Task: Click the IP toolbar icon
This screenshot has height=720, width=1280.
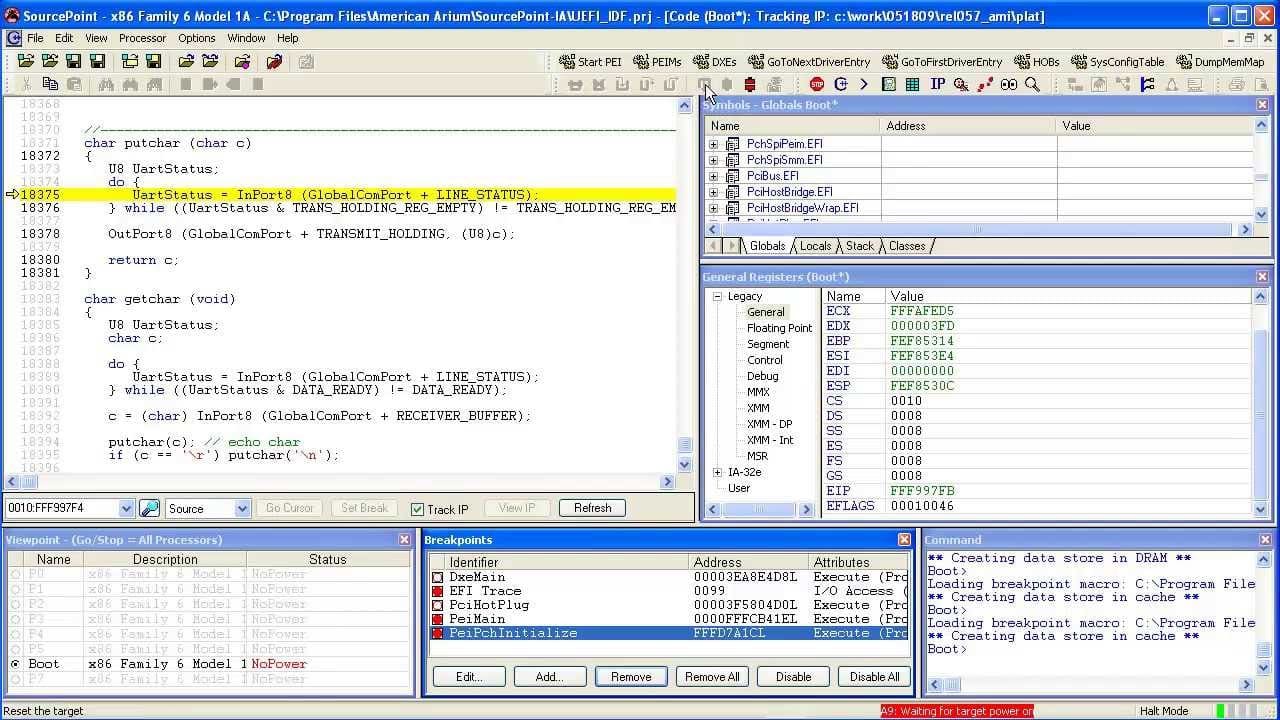Action: [x=937, y=85]
